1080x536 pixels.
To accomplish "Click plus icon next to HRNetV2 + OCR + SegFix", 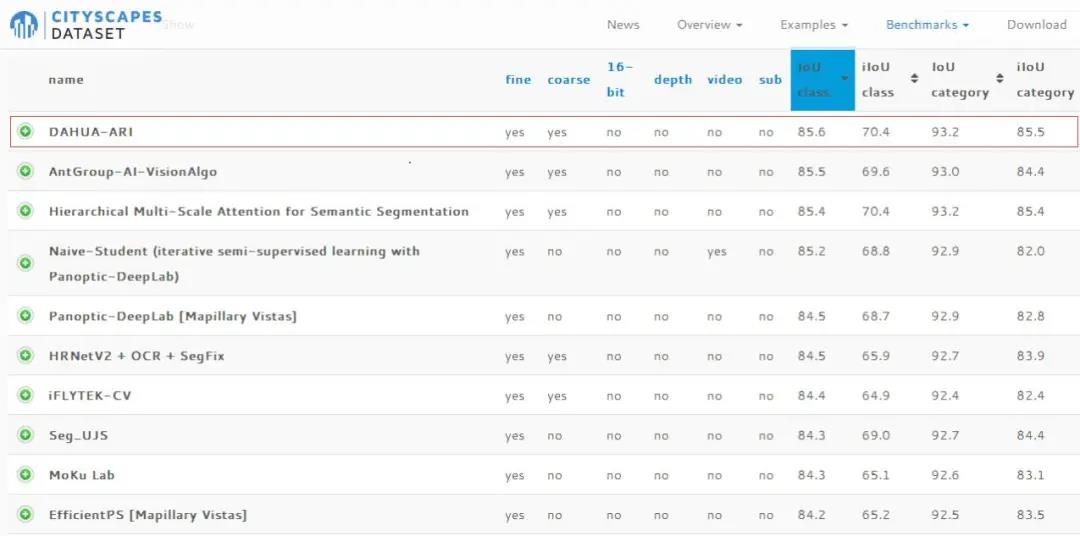I will tap(25, 355).
